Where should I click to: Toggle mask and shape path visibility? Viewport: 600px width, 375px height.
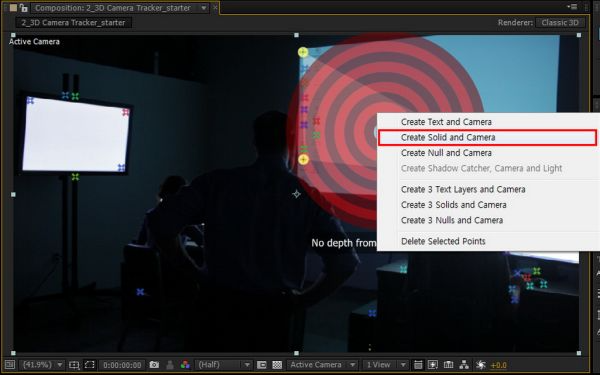pos(90,365)
